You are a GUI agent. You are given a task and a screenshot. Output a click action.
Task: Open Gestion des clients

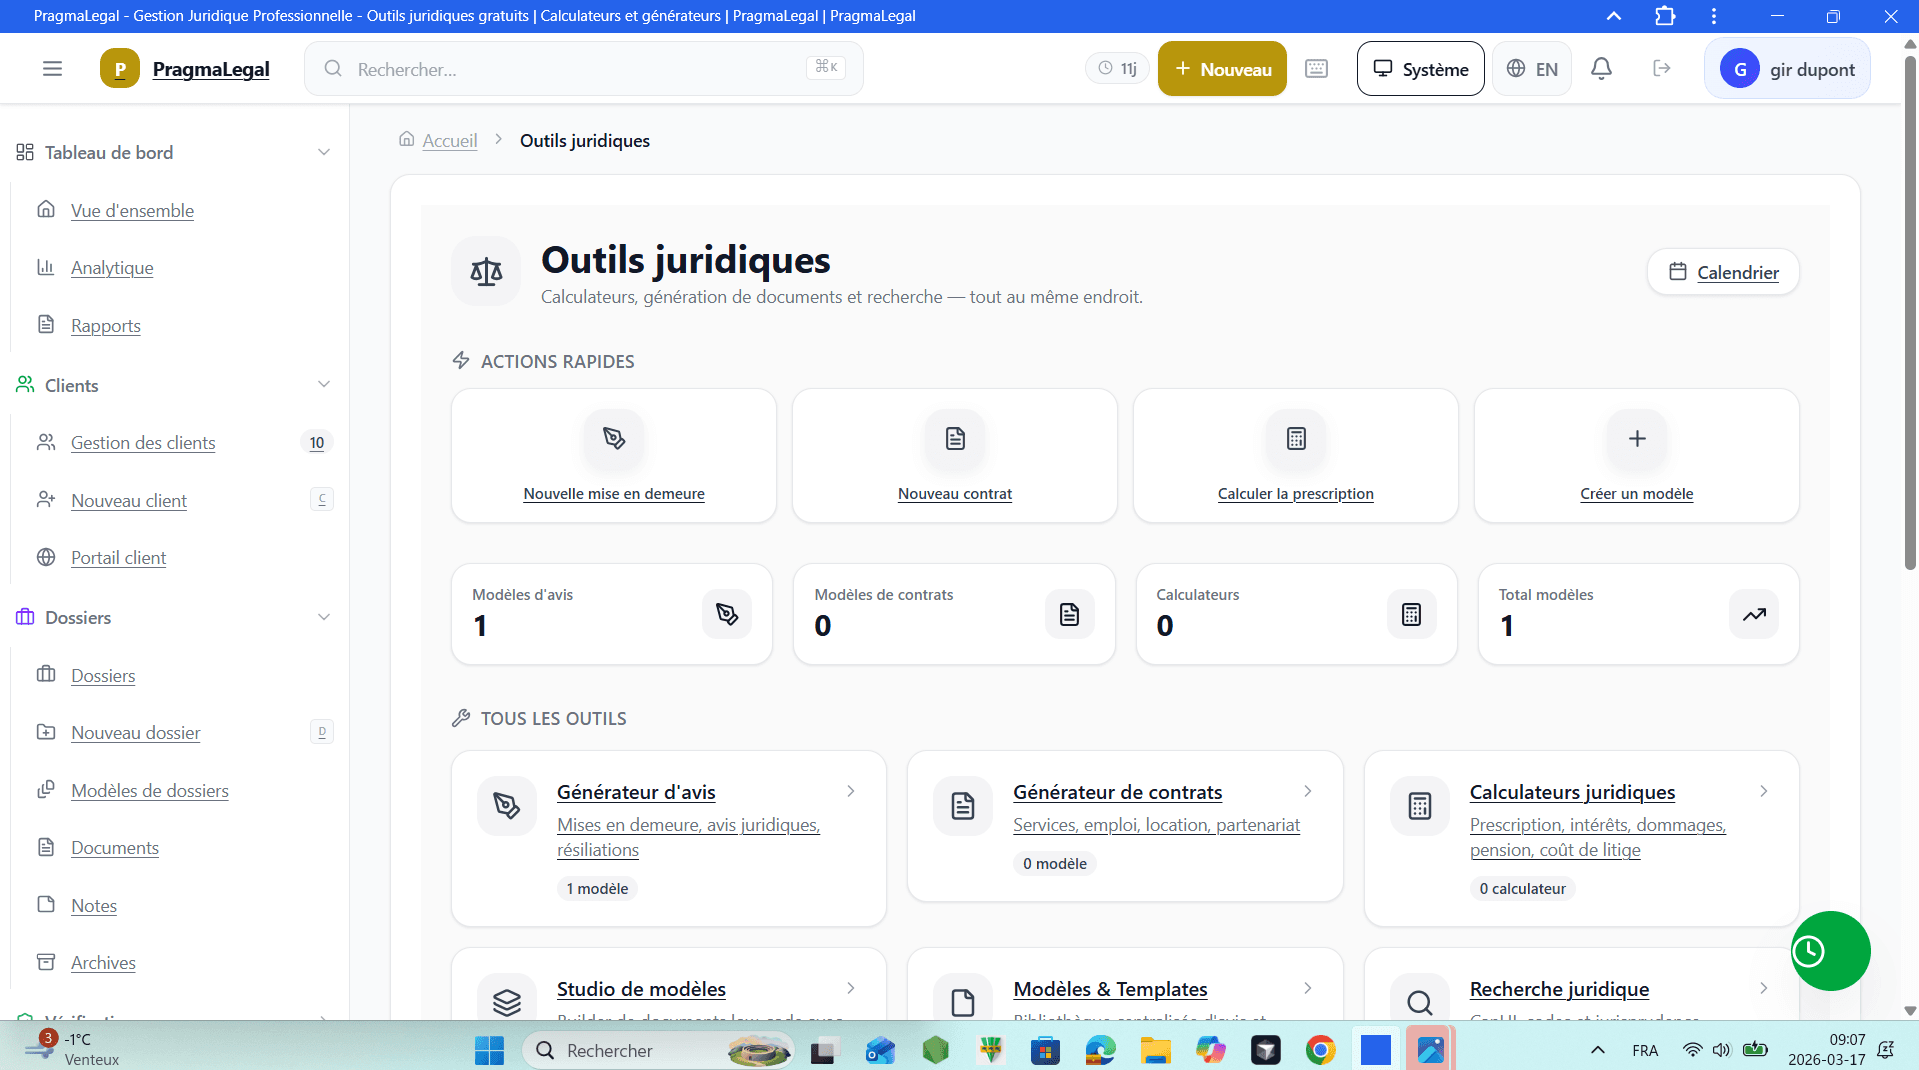tap(143, 442)
